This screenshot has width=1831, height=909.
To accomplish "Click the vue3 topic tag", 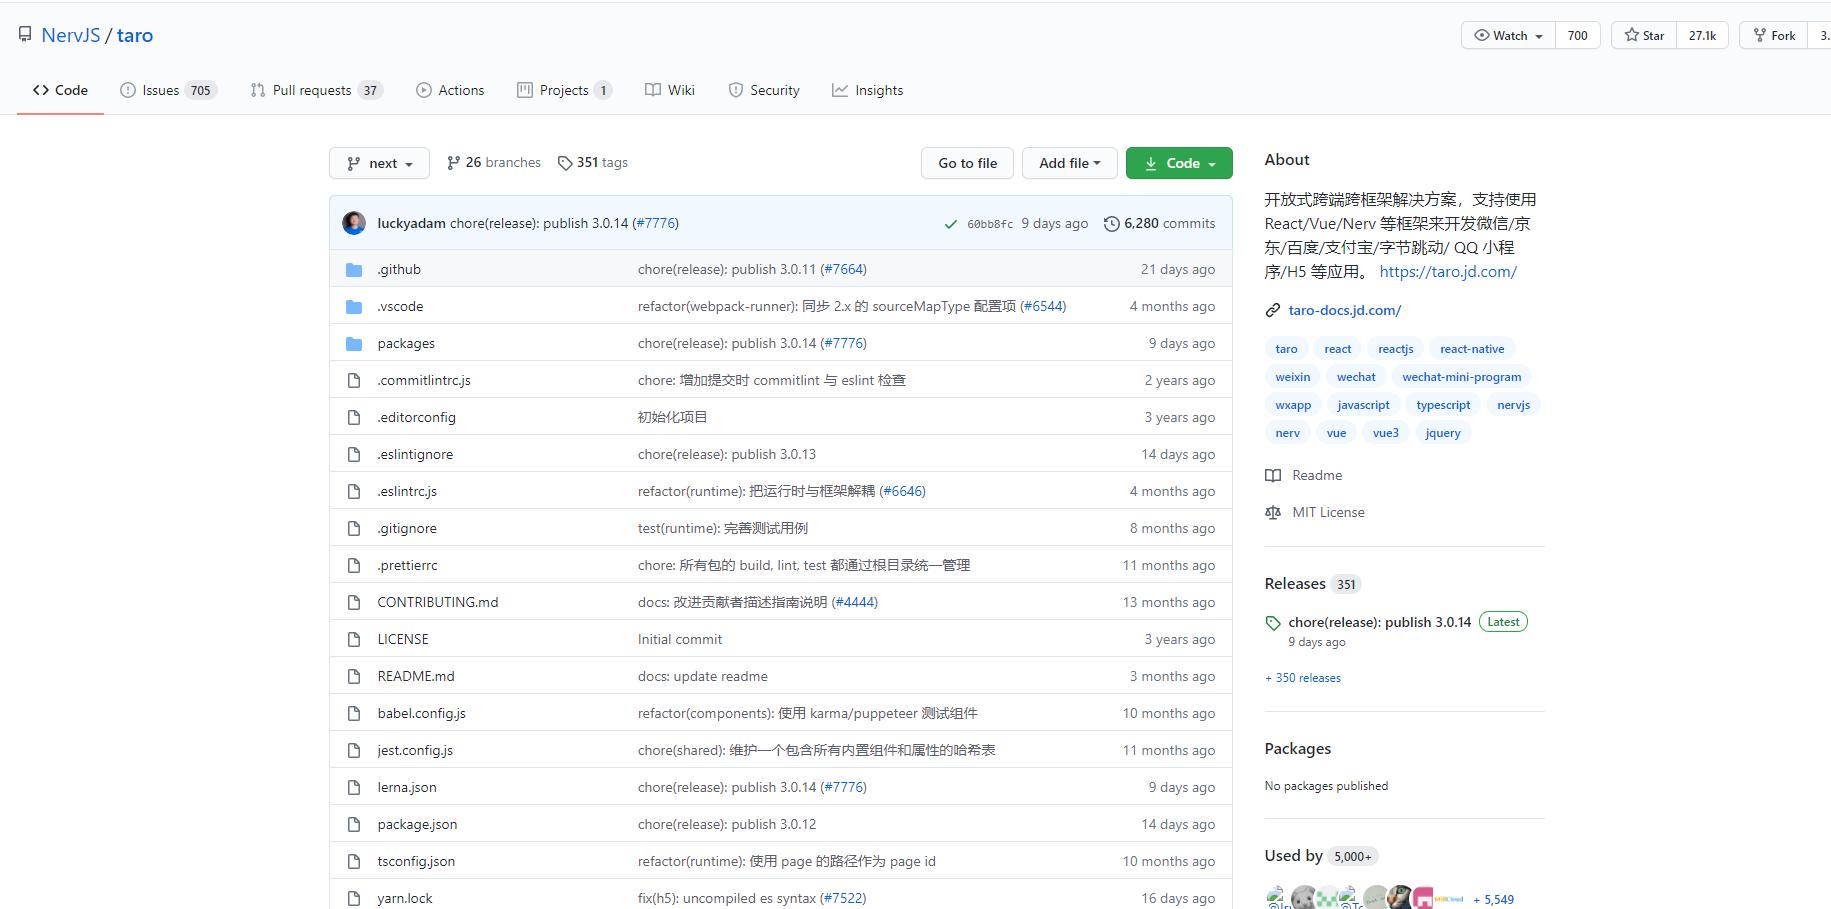I will click(x=1386, y=433).
